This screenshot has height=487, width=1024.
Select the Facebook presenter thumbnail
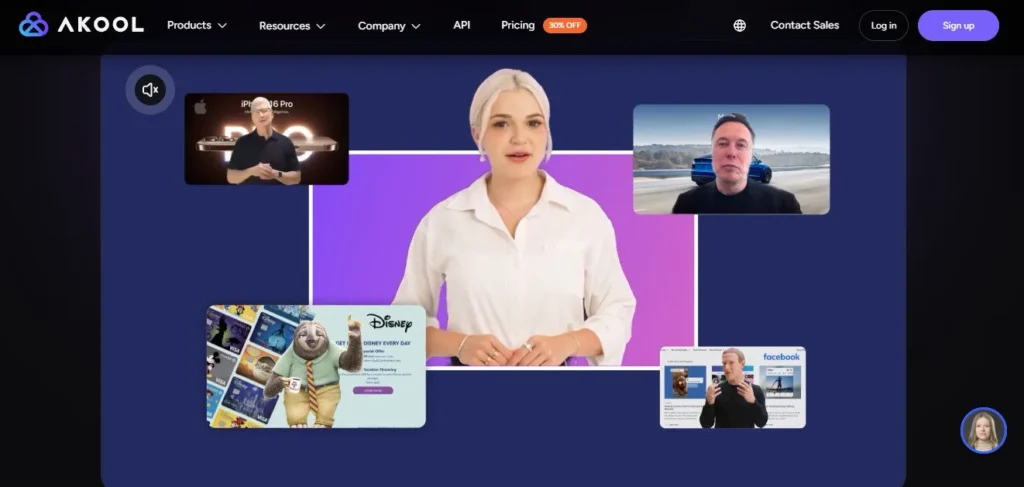pos(732,387)
